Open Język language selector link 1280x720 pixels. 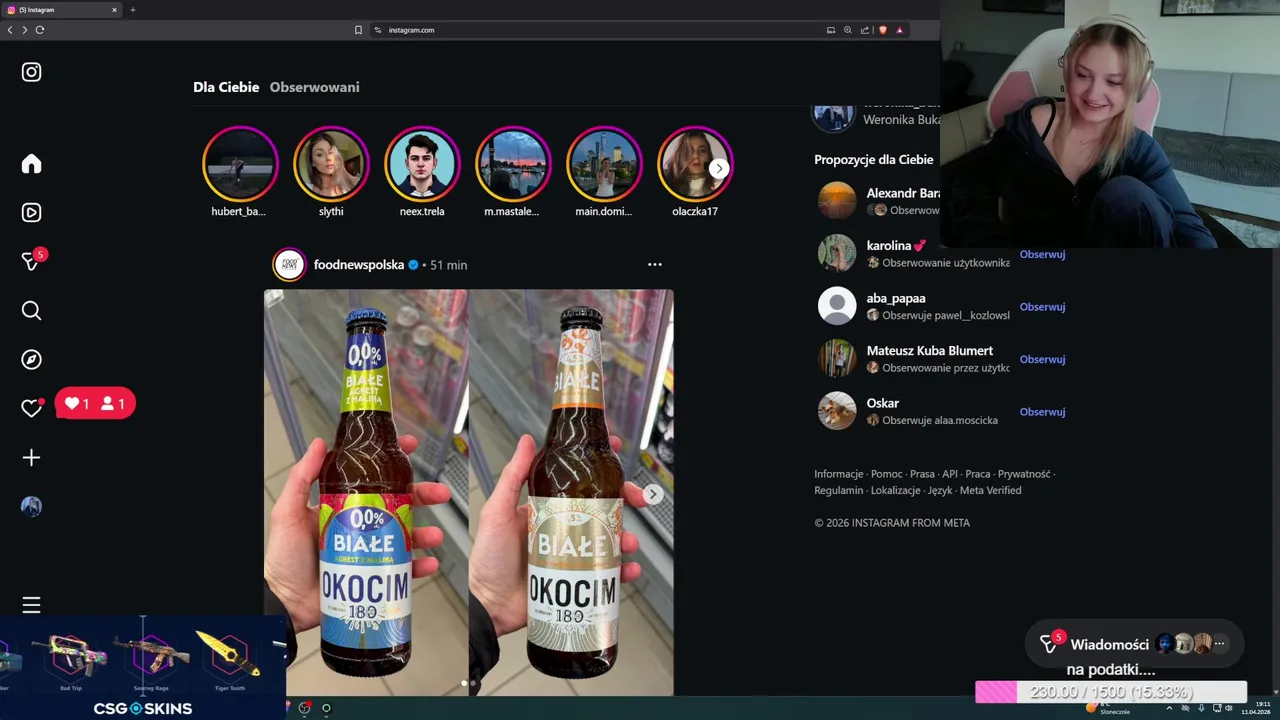pyautogui.click(x=940, y=490)
